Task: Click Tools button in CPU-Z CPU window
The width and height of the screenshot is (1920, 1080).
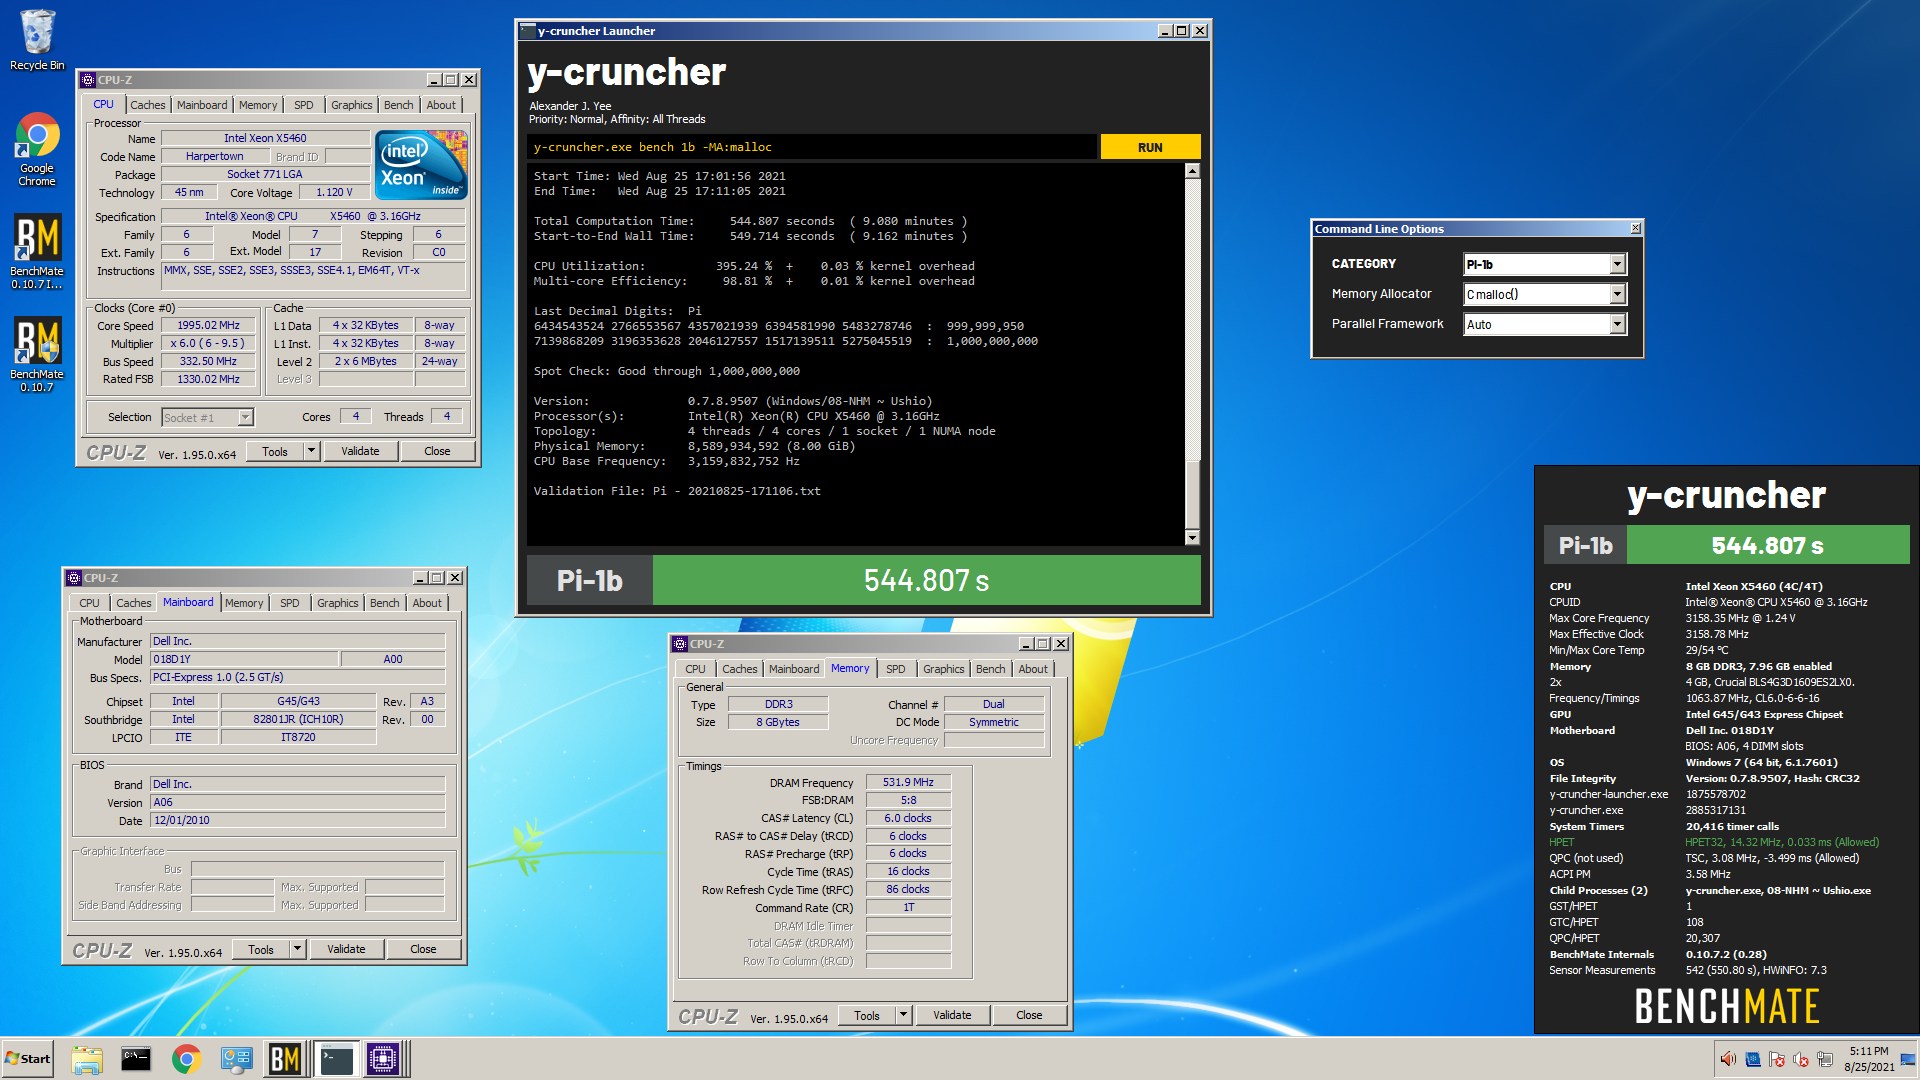Action: 275,452
